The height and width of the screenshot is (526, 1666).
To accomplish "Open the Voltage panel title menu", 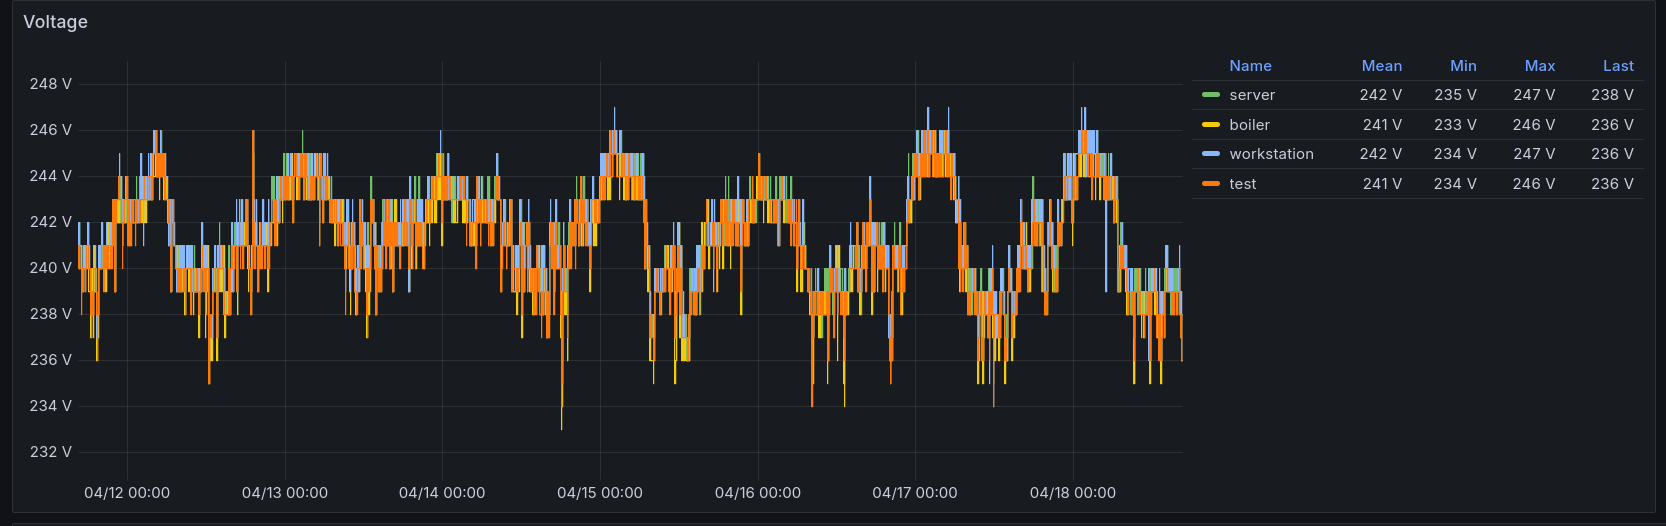I will tap(55, 22).
